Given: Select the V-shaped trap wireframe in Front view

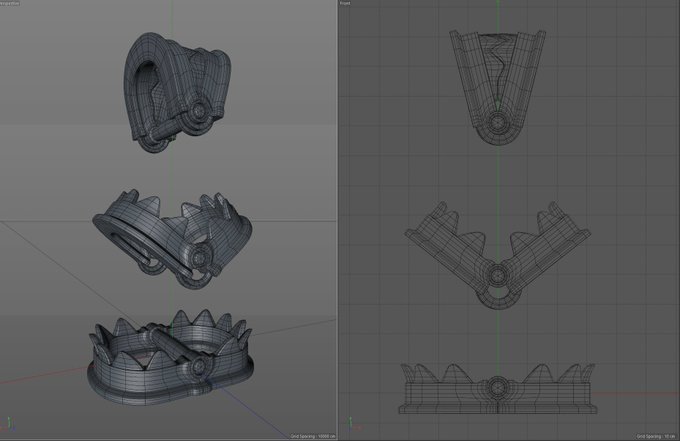Looking at the screenshot, I should click(x=497, y=255).
